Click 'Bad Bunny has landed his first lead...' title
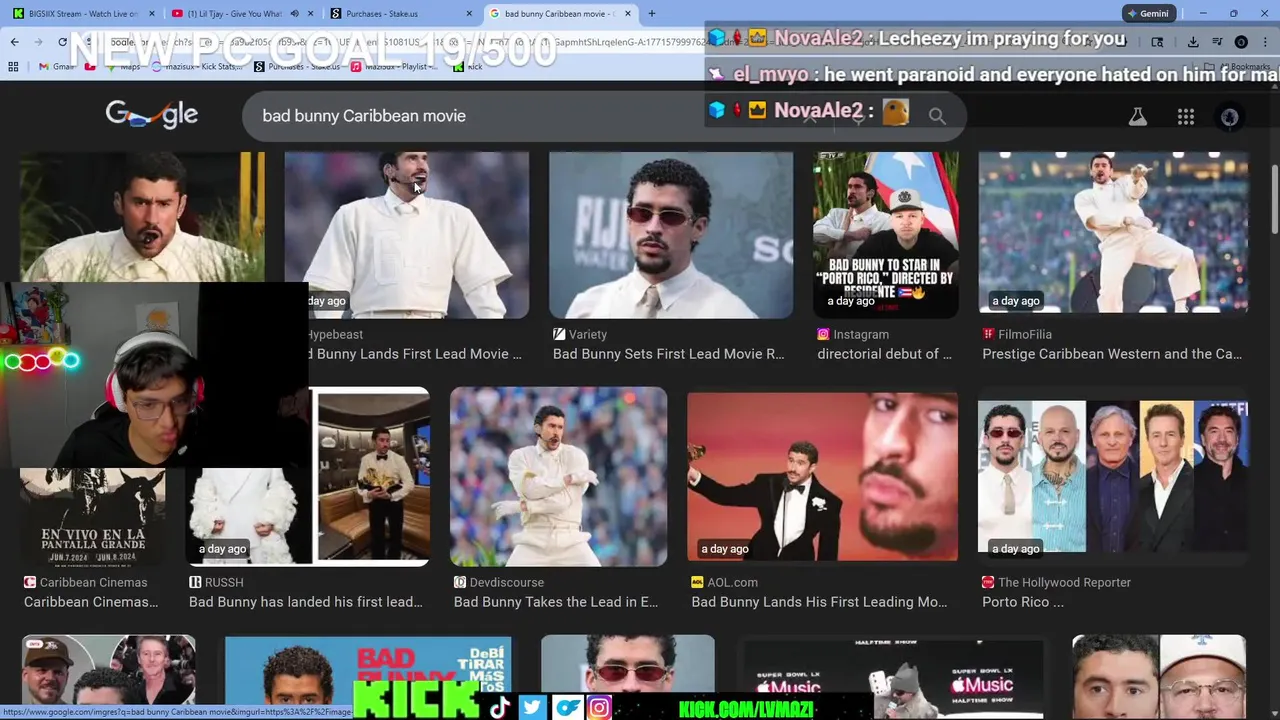Screen dimensions: 1280x720 pyautogui.click(x=306, y=602)
